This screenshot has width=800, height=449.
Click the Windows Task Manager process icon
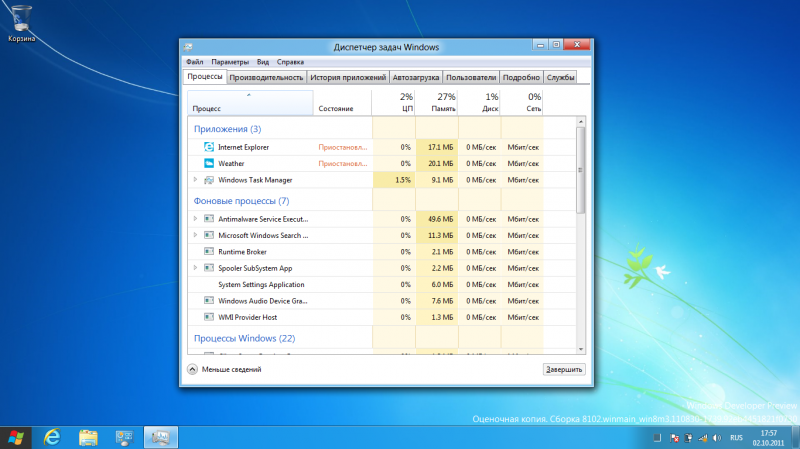209,180
